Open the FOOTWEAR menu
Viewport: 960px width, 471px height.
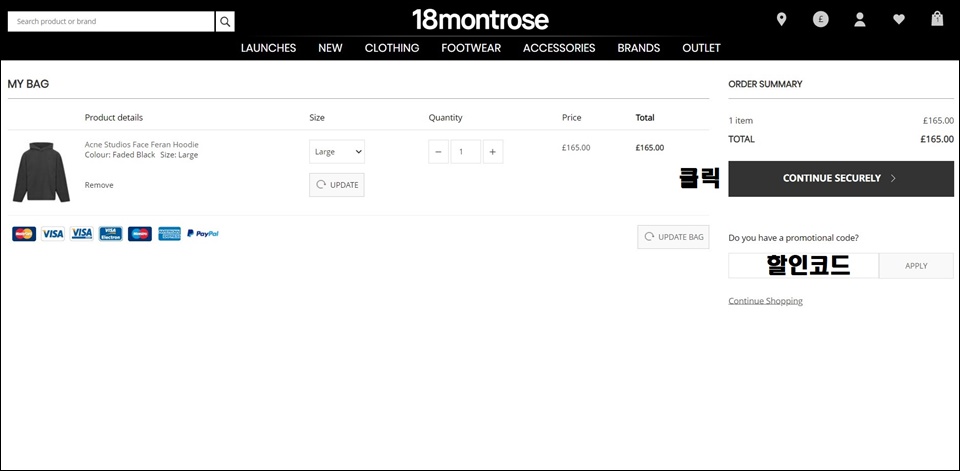[x=471, y=48]
